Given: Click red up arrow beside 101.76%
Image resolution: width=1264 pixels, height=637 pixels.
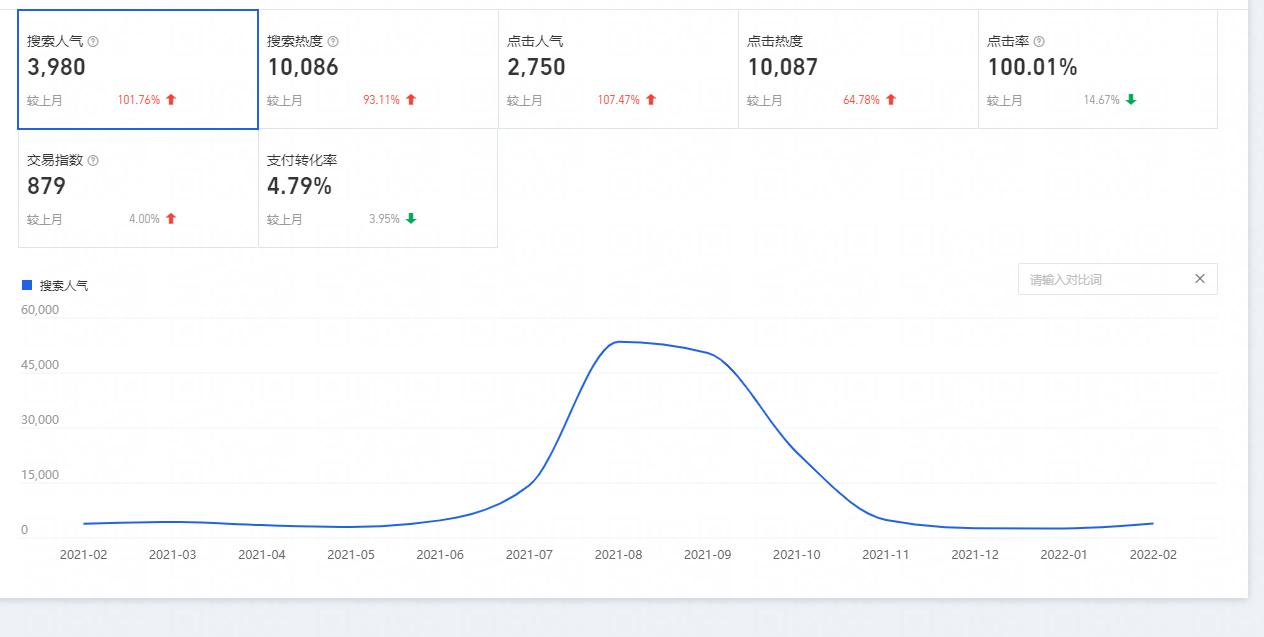Looking at the screenshot, I should (x=171, y=100).
